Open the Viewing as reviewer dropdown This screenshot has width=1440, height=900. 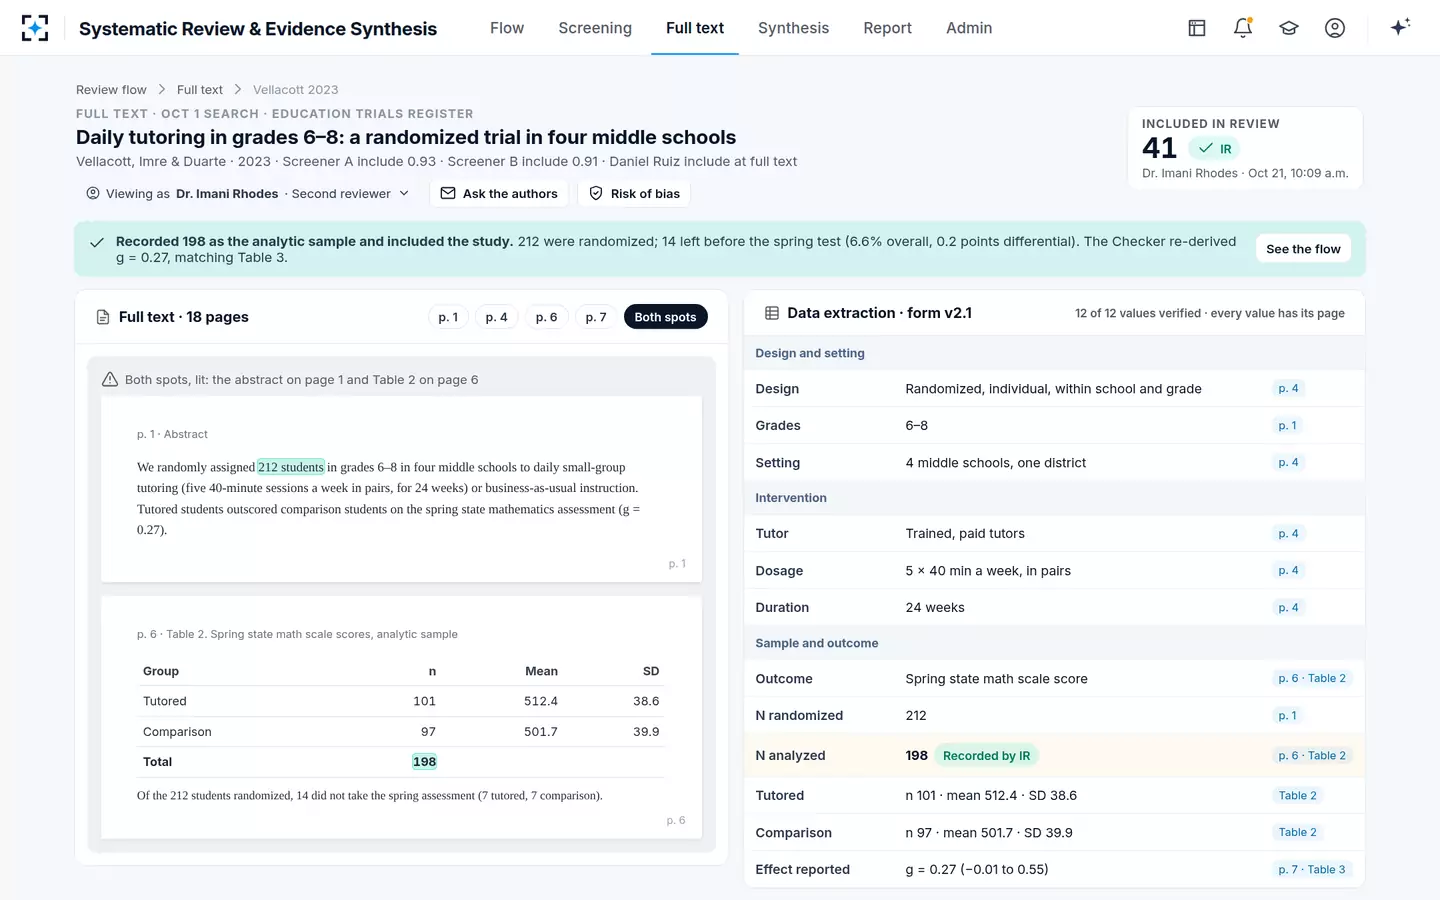[248, 193]
